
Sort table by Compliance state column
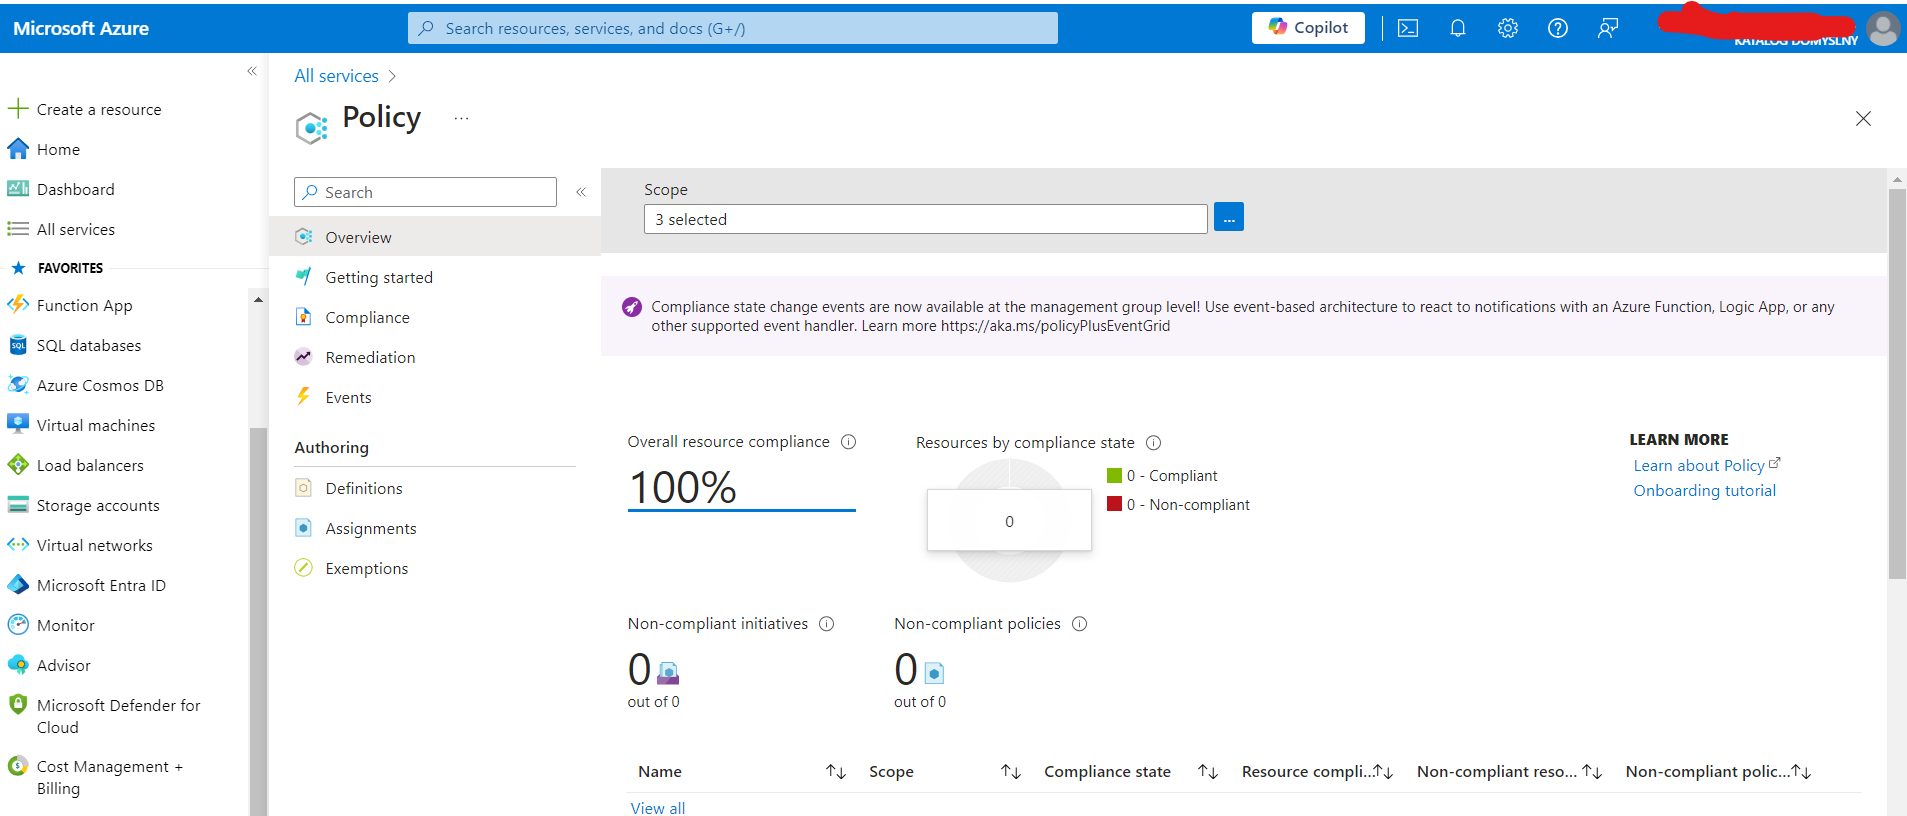1208,771
